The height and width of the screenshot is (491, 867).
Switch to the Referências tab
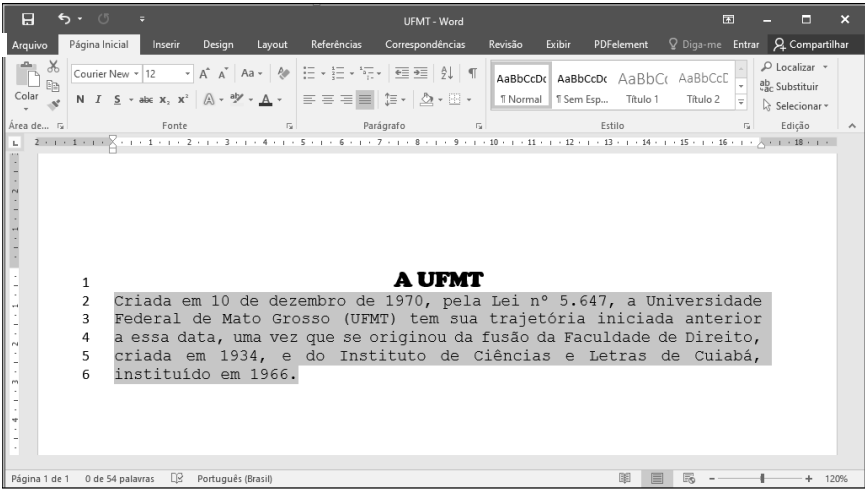(336, 44)
